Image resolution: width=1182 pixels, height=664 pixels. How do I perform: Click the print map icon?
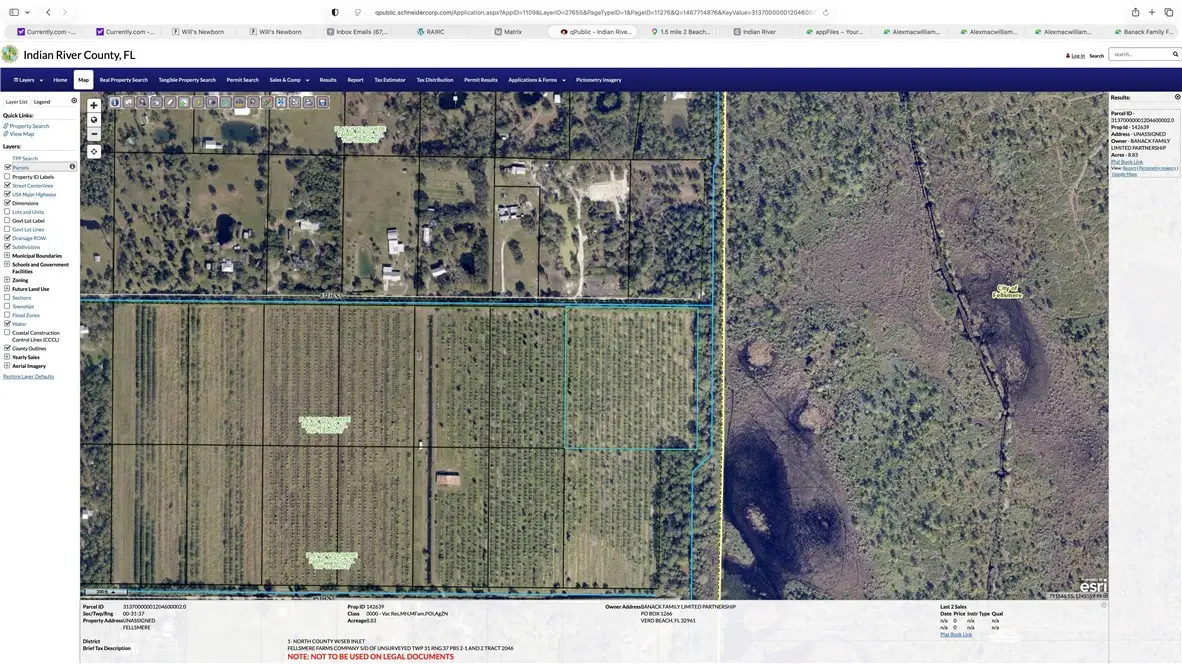click(307, 102)
